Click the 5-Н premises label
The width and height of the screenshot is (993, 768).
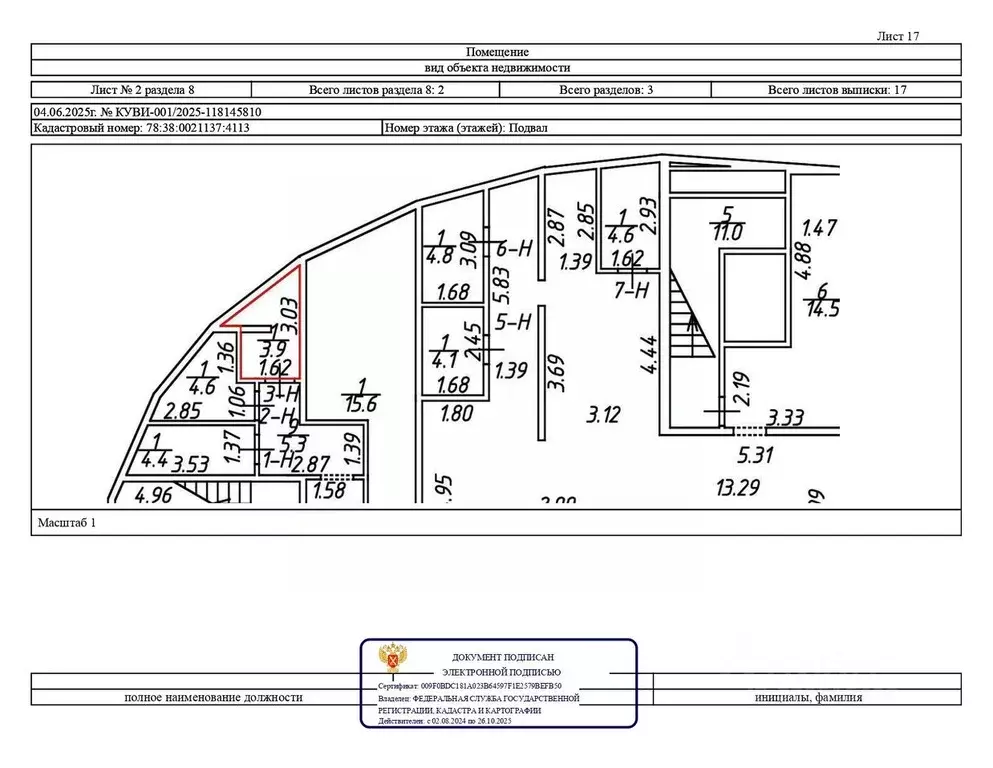coord(512,322)
